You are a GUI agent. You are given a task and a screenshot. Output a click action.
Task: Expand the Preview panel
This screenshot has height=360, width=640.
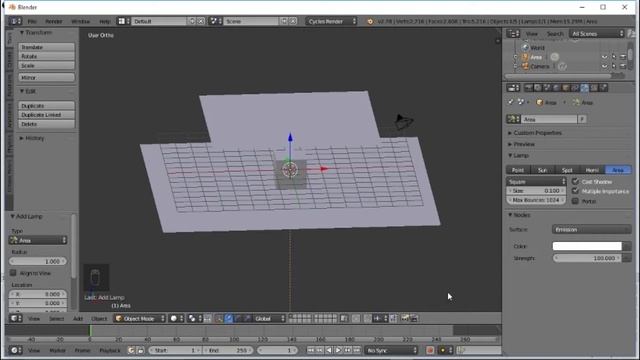[x=521, y=144]
